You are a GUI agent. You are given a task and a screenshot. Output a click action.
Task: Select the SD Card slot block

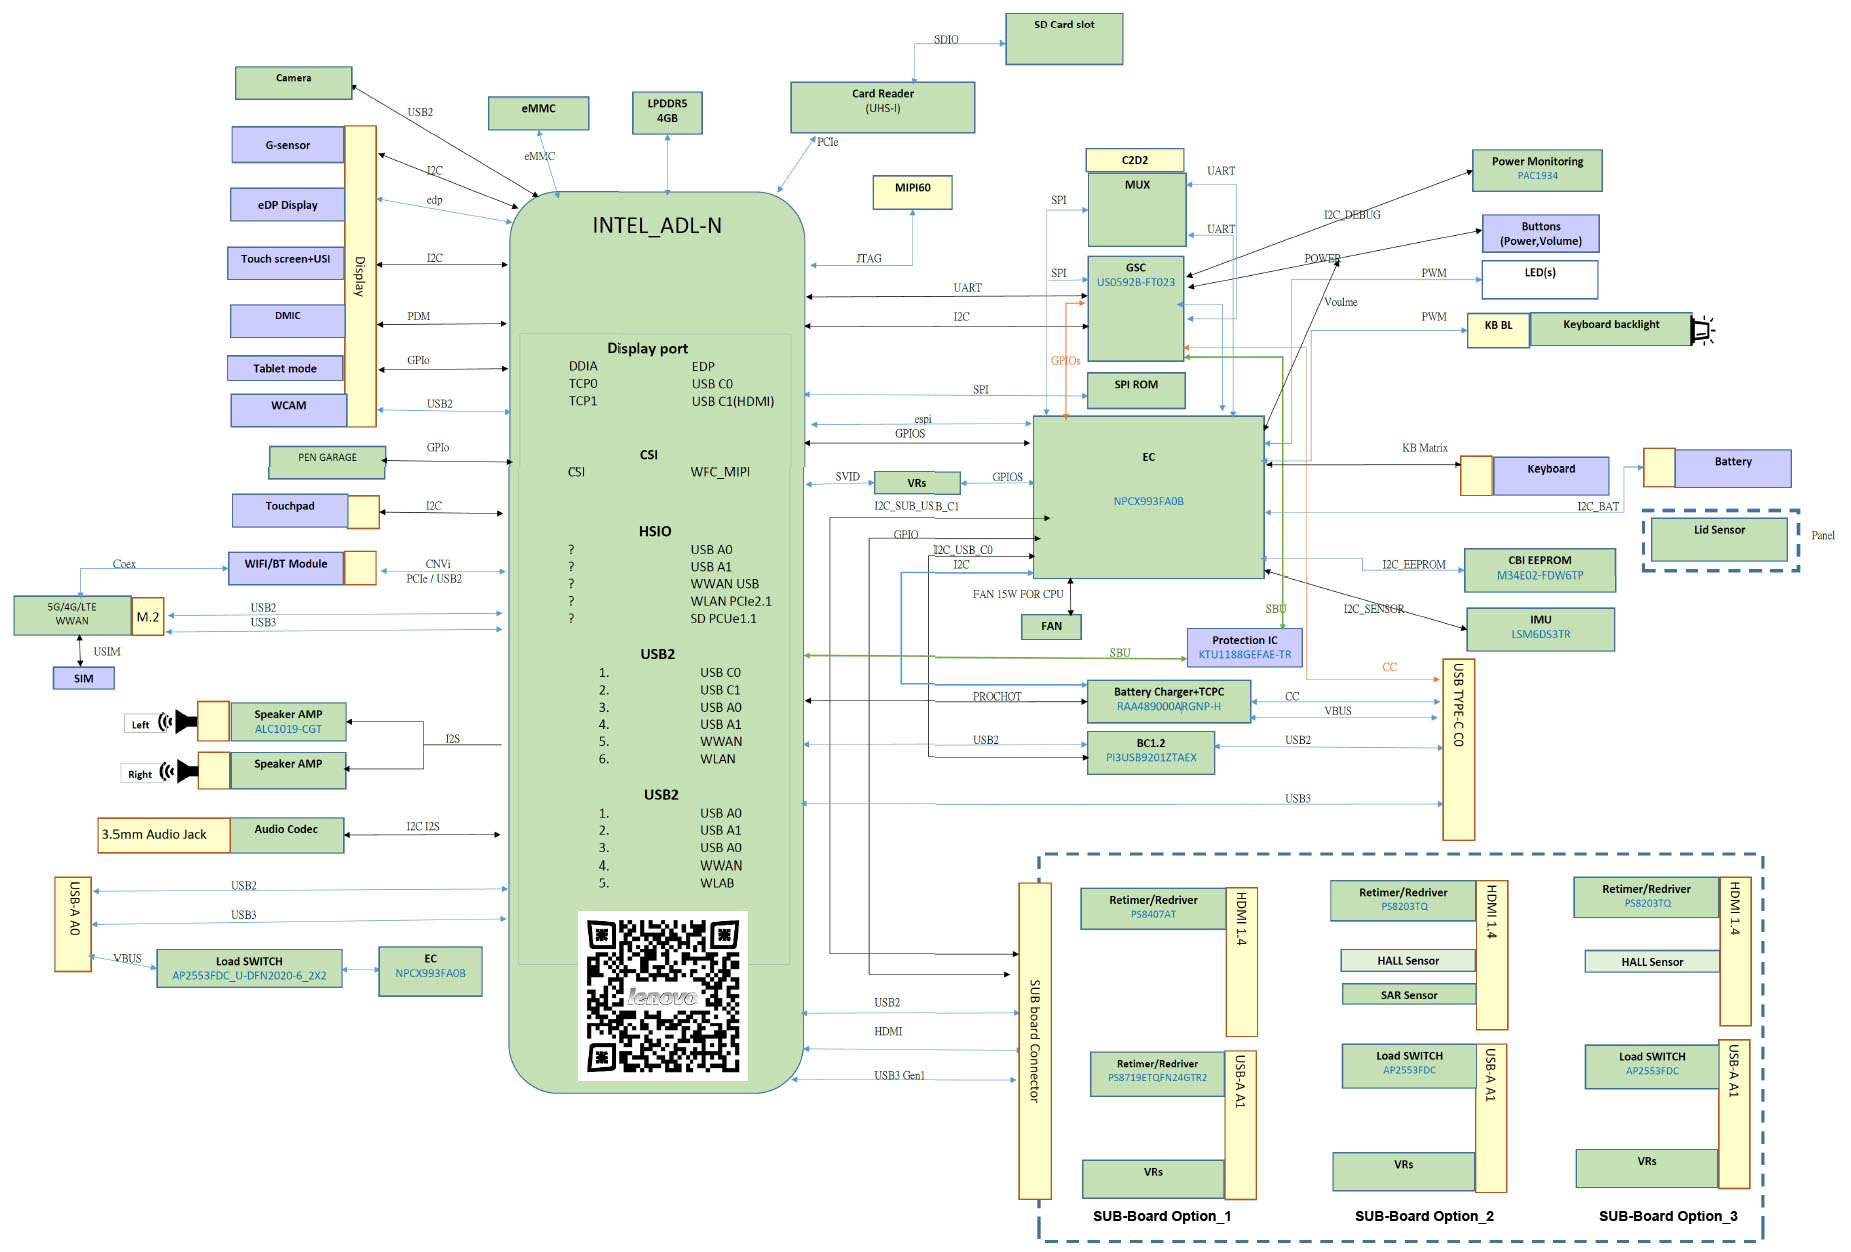click(1064, 39)
